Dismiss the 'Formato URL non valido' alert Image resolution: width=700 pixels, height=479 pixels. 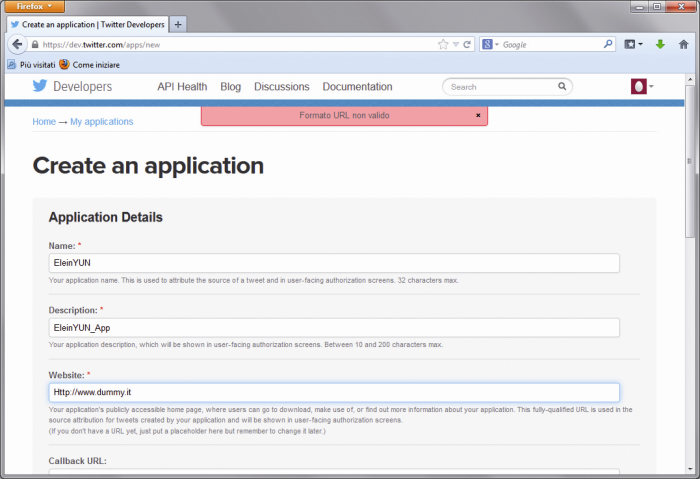[x=478, y=115]
